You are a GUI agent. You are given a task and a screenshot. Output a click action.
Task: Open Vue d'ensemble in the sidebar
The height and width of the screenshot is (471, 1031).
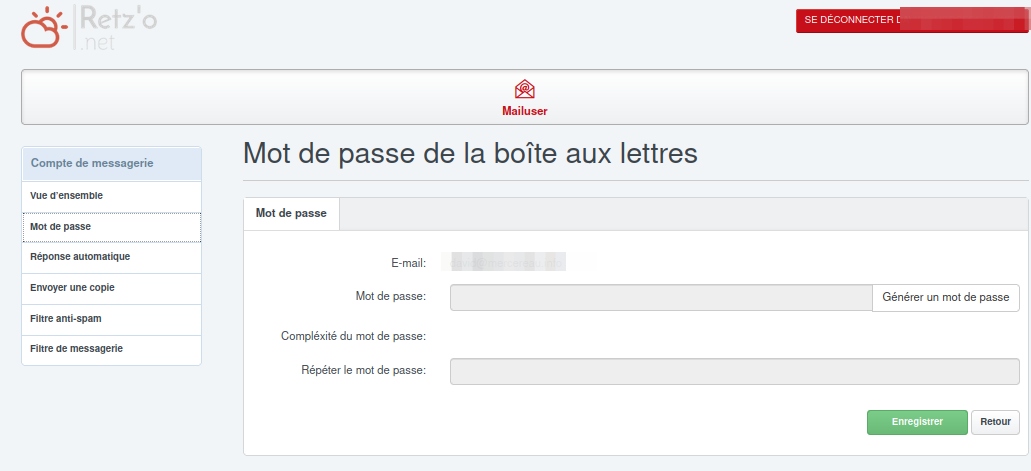pyautogui.click(x=67, y=196)
